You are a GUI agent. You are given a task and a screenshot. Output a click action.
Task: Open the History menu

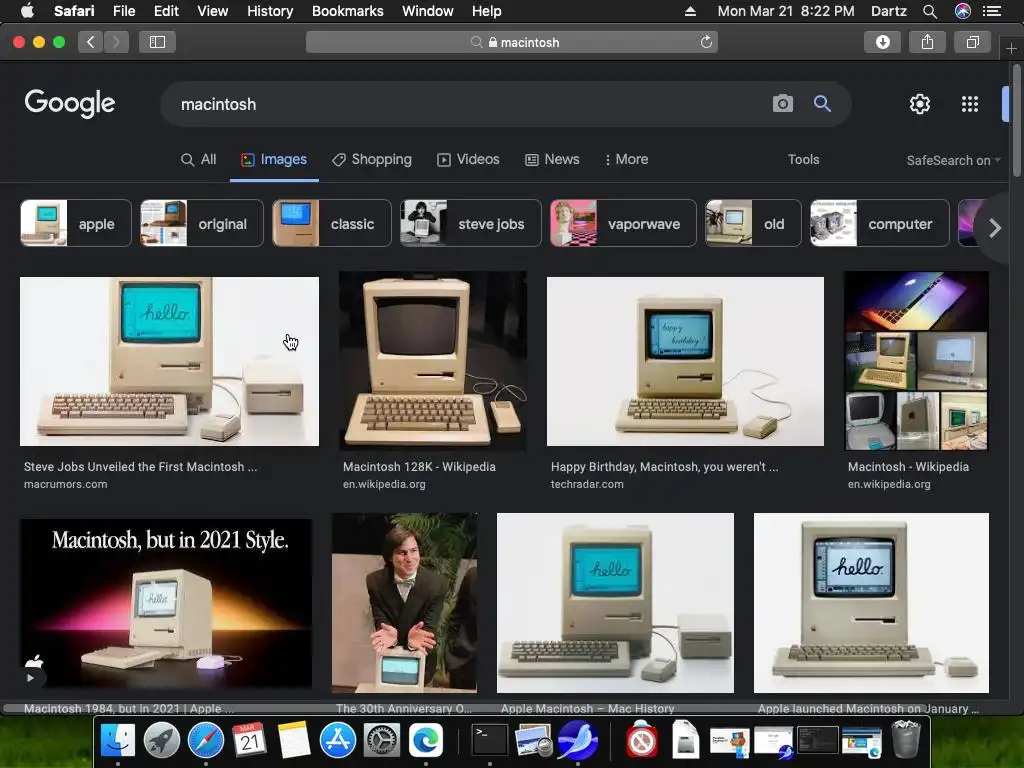[270, 11]
